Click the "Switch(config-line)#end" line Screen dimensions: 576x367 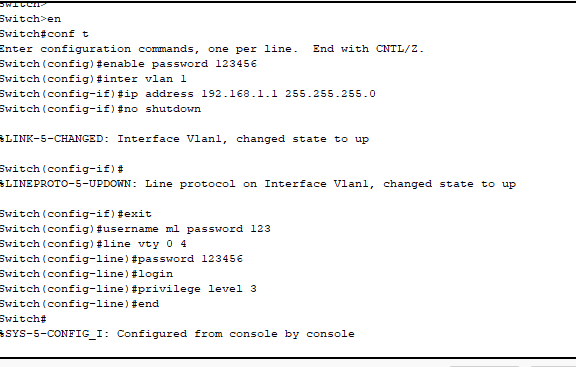click(x=79, y=304)
